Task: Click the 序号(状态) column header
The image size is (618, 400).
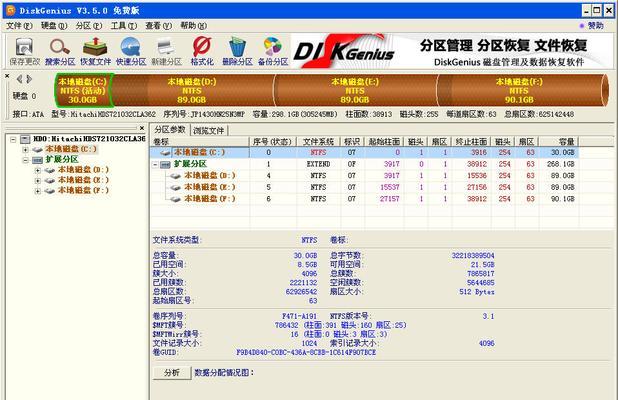Action: [273, 141]
